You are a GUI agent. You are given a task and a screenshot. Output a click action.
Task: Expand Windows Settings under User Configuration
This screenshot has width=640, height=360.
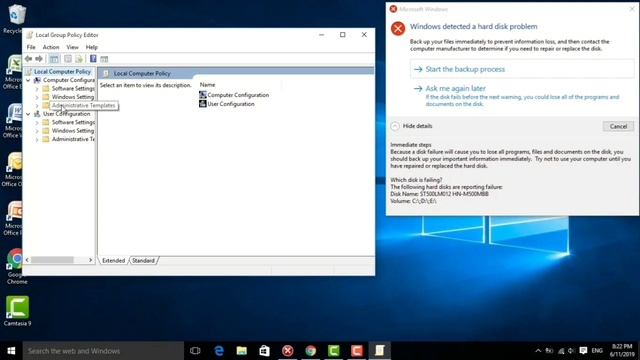click(37, 131)
